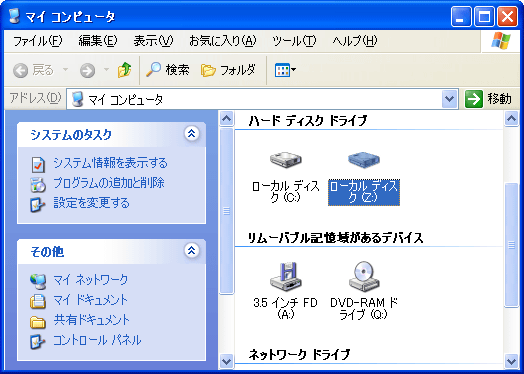This screenshot has width=524, height=374.
Task: Open 表示(V) menu
Action: tap(153, 41)
